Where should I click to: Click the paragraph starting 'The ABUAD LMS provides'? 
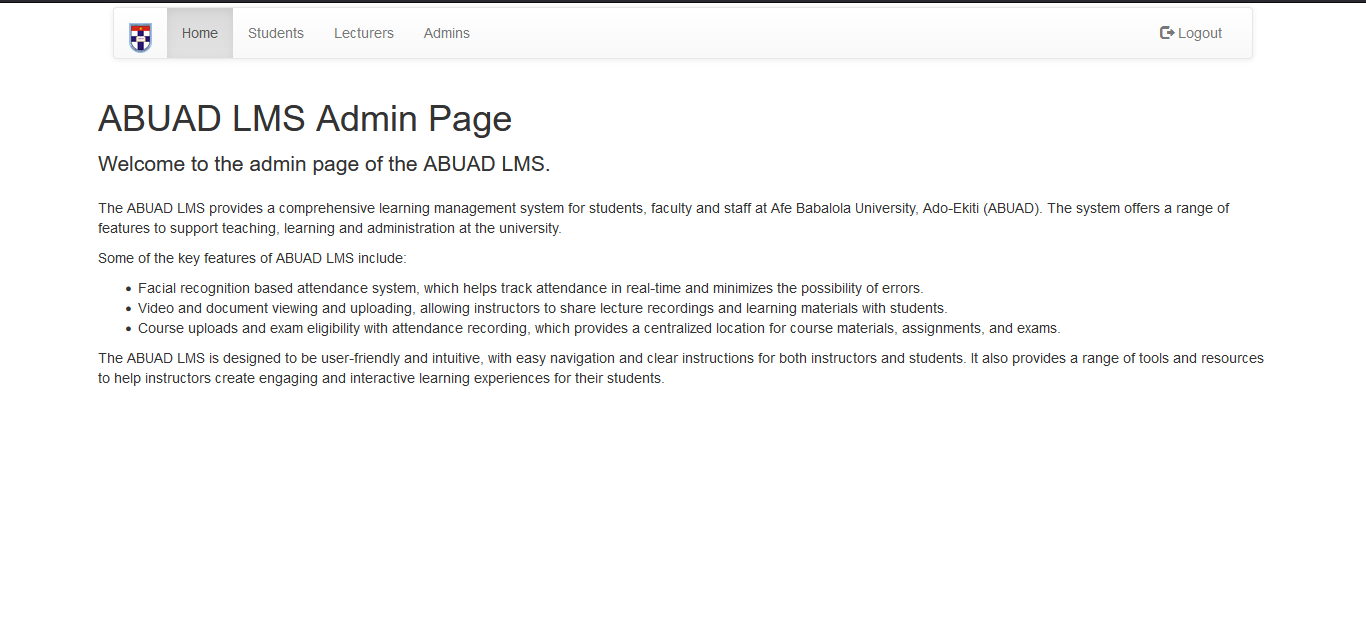[x=664, y=218]
